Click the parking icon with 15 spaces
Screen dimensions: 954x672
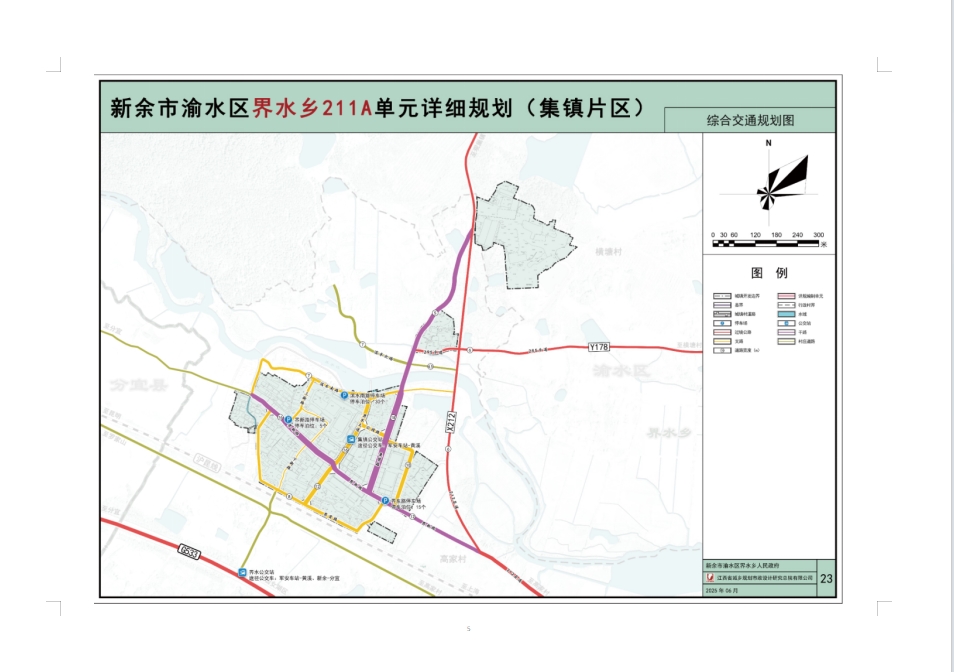coord(385,500)
